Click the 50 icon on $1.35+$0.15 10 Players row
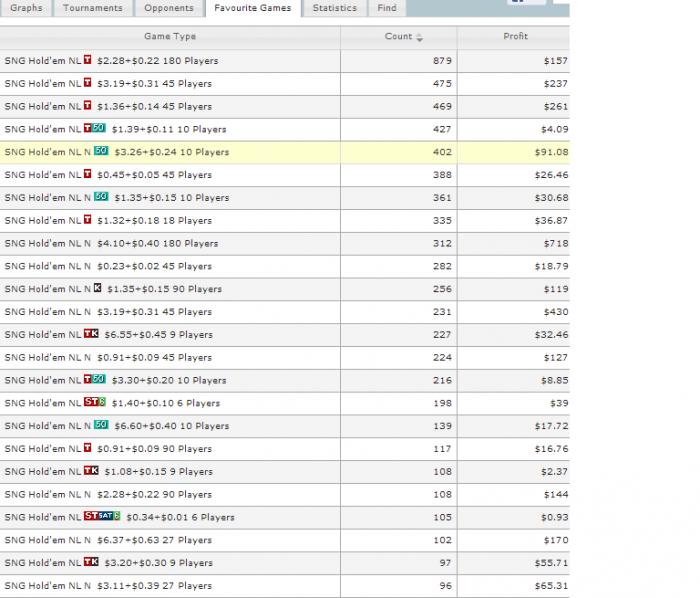 (x=101, y=196)
